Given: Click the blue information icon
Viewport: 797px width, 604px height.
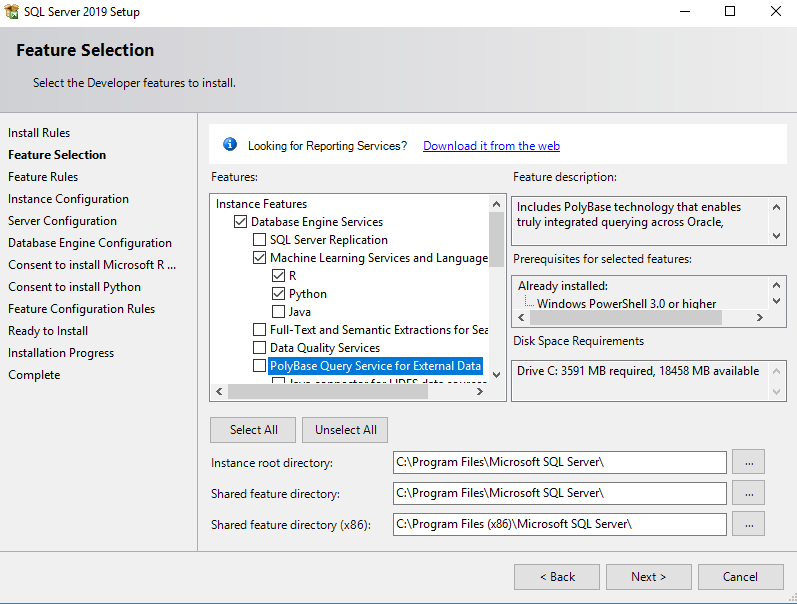Looking at the screenshot, I should point(230,145).
